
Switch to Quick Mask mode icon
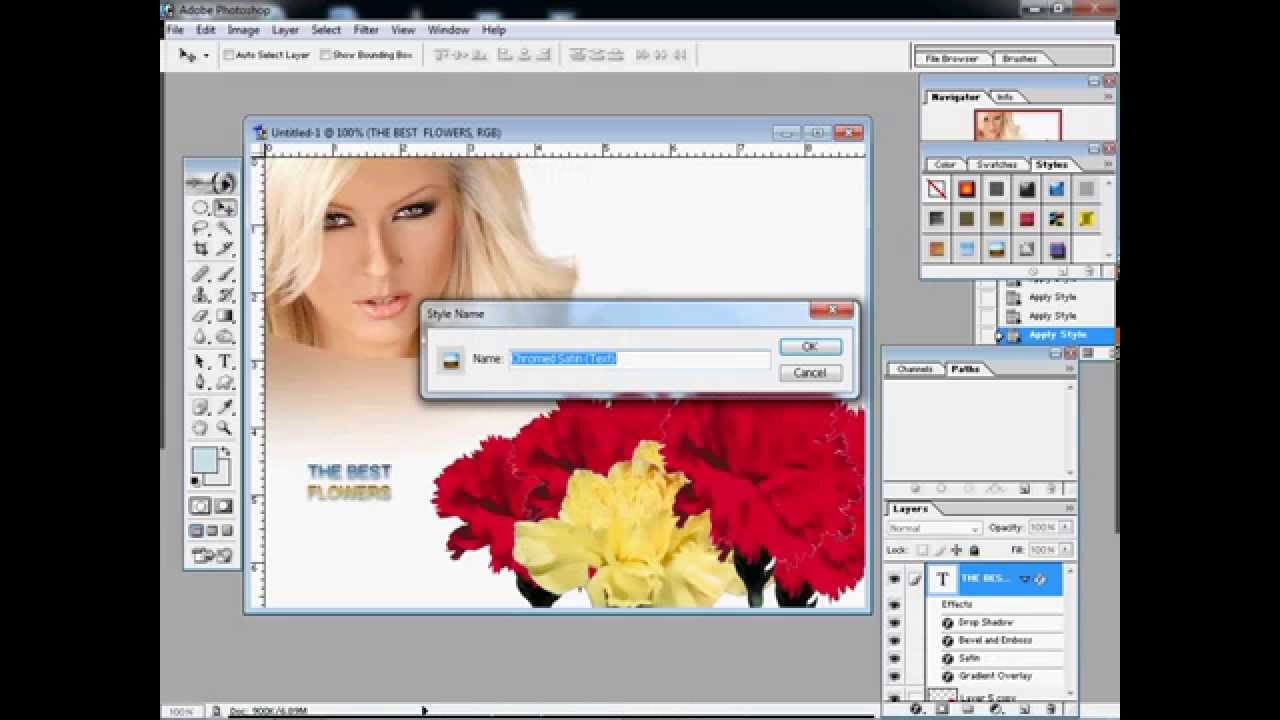[223, 506]
